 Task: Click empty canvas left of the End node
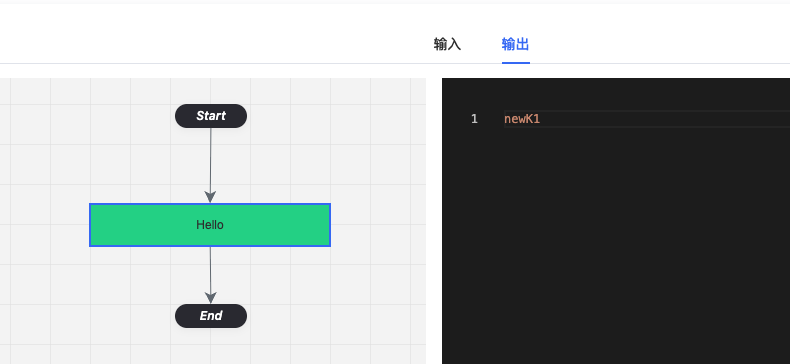(x=91, y=316)
